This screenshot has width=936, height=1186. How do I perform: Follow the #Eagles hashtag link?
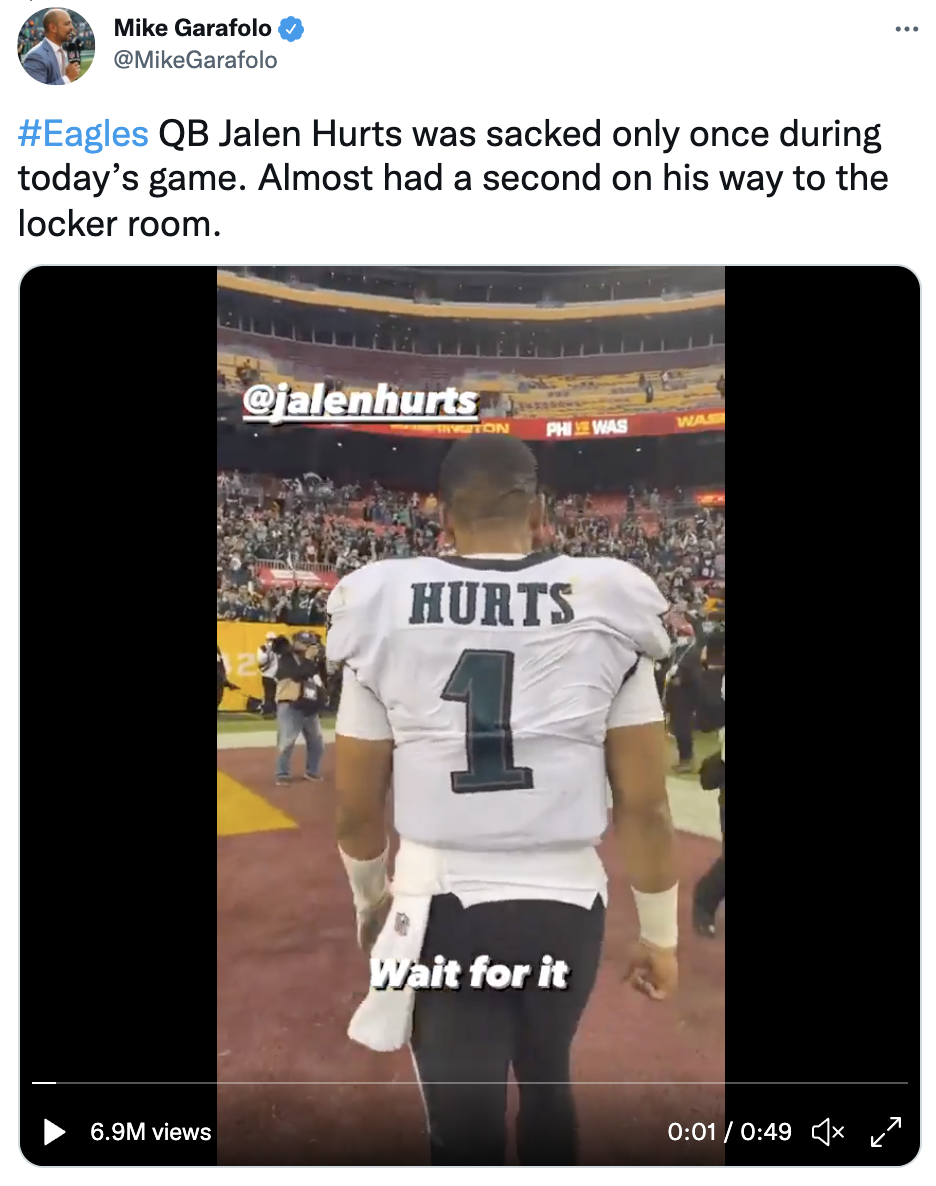coord(83,134)
